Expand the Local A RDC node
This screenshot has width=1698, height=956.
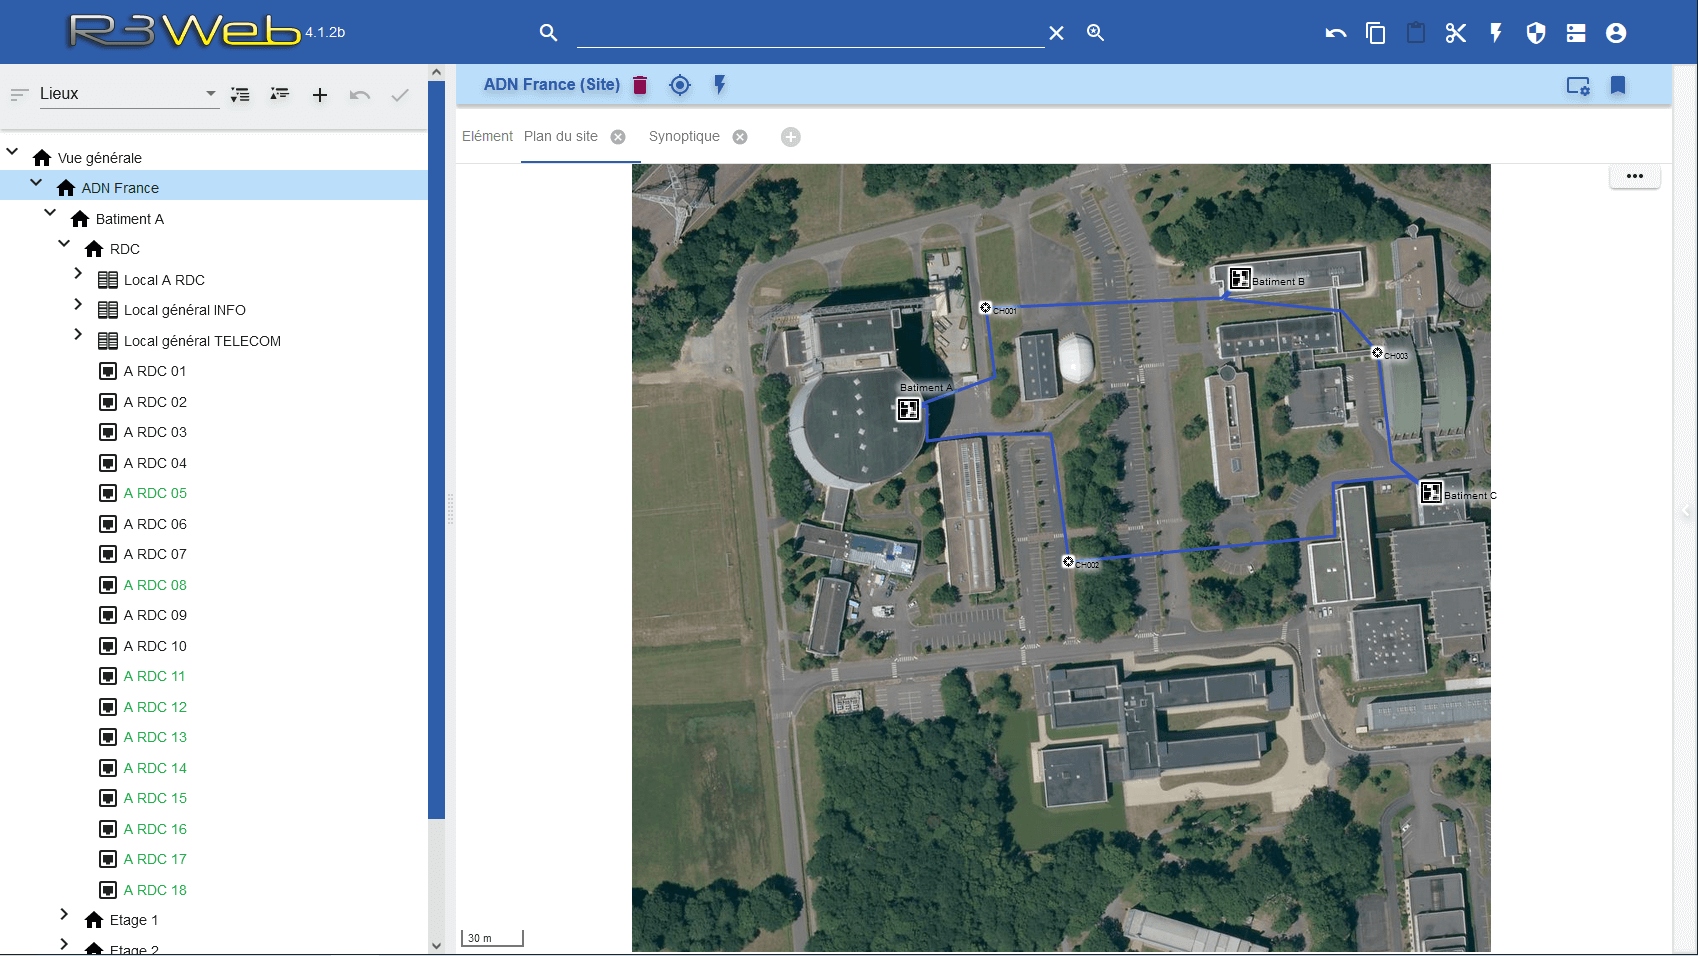(x=78, y=274)
